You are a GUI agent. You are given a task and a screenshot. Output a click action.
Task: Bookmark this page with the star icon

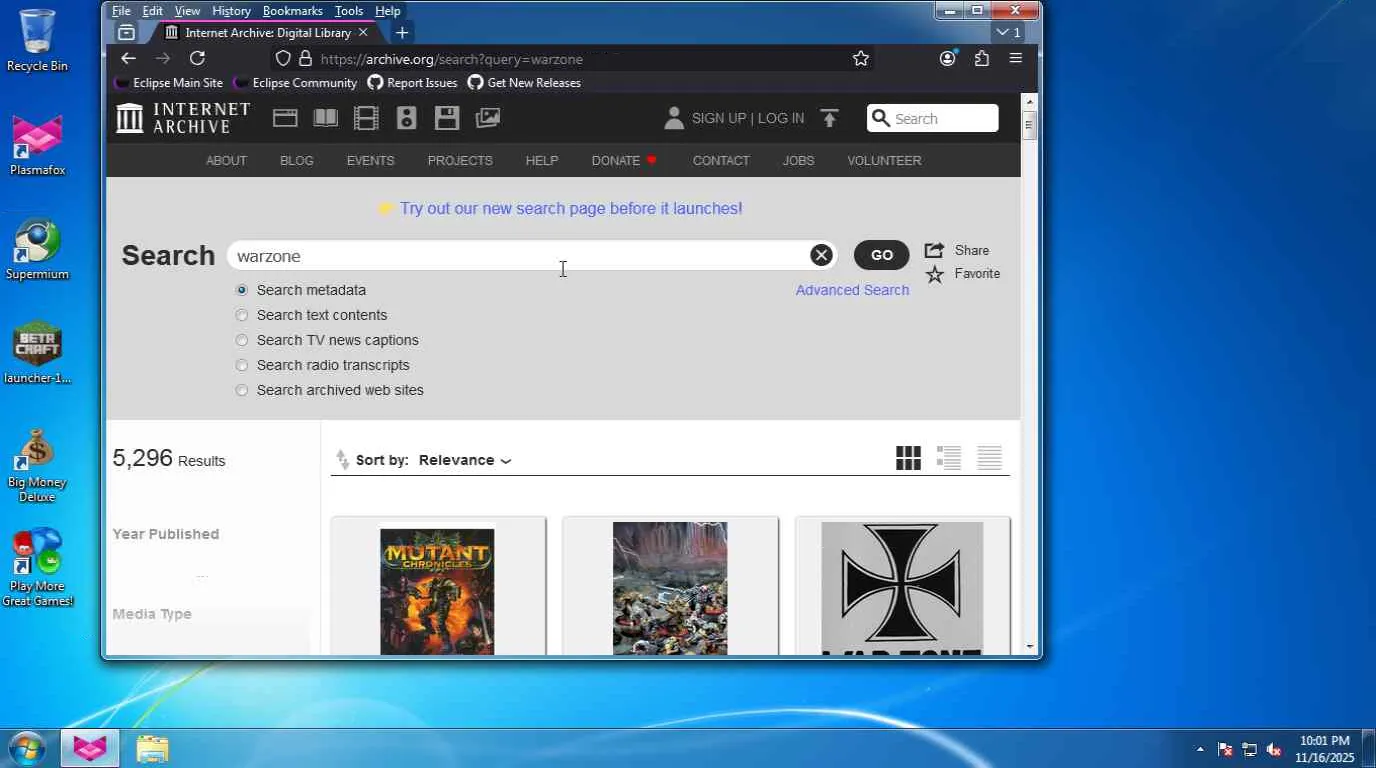(861, 59)
